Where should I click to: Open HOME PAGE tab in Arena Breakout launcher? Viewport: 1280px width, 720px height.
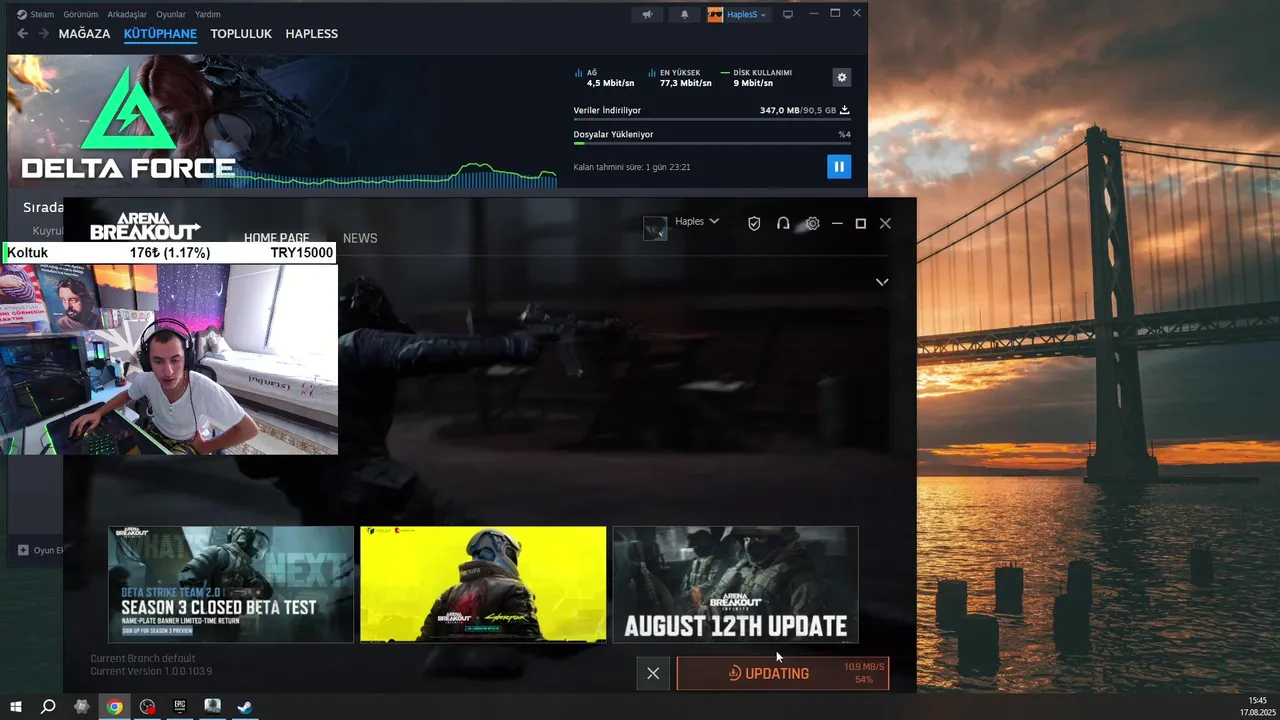point(276,238)
